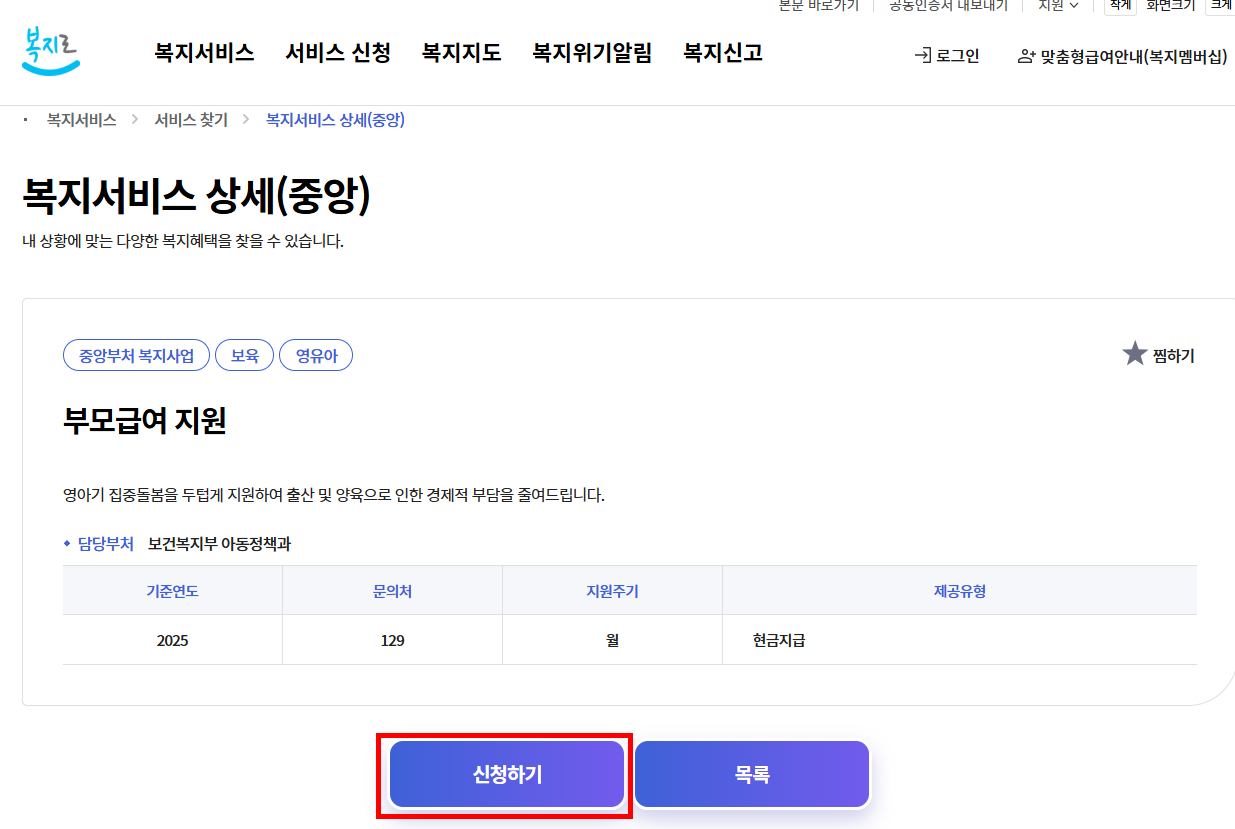Click 서비스 찾기 in the breadcrumb
The image size is (1235, 829).
click(190, 118)
